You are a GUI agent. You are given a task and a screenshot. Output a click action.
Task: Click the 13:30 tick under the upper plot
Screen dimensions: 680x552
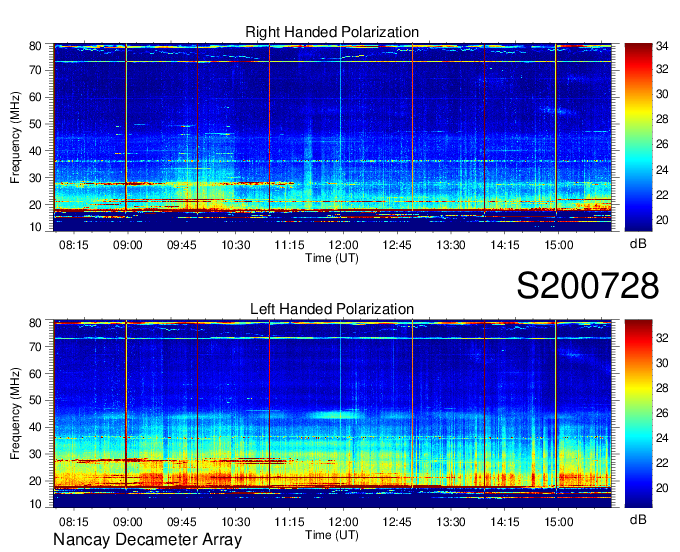[x=451, y=245]
